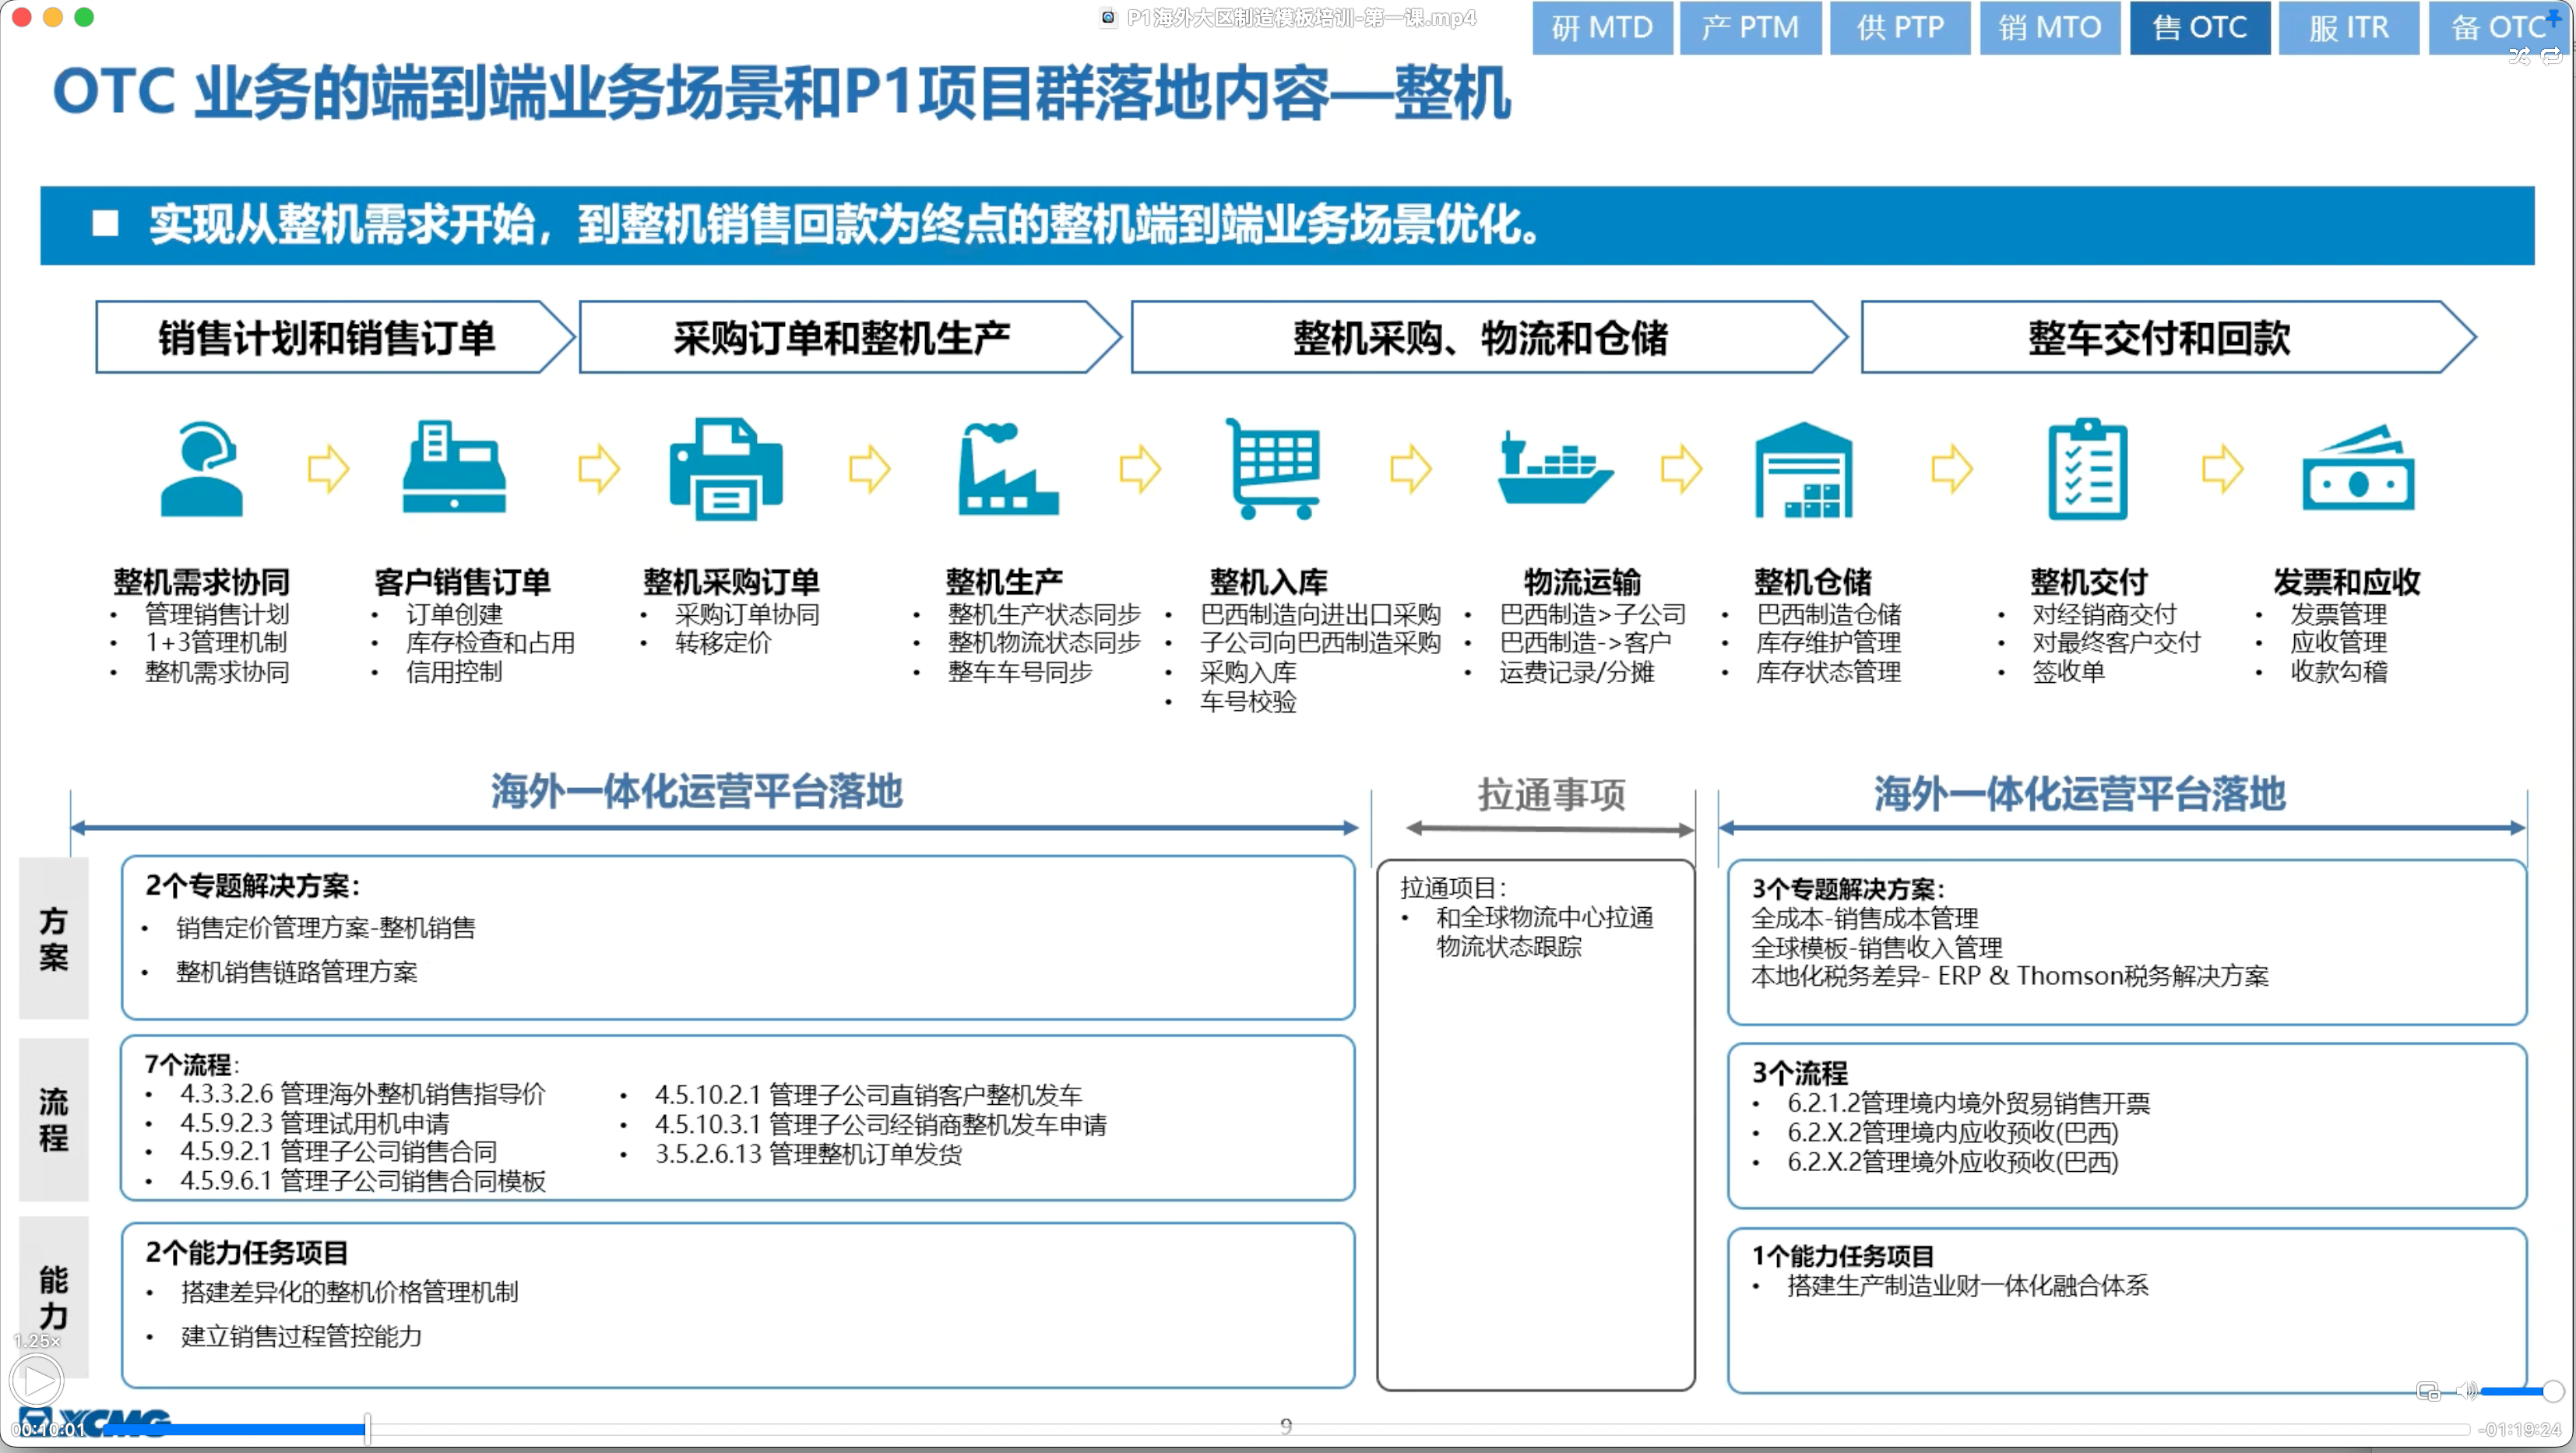Click the shopping cart icon for 整机入库

point(1274,469)
